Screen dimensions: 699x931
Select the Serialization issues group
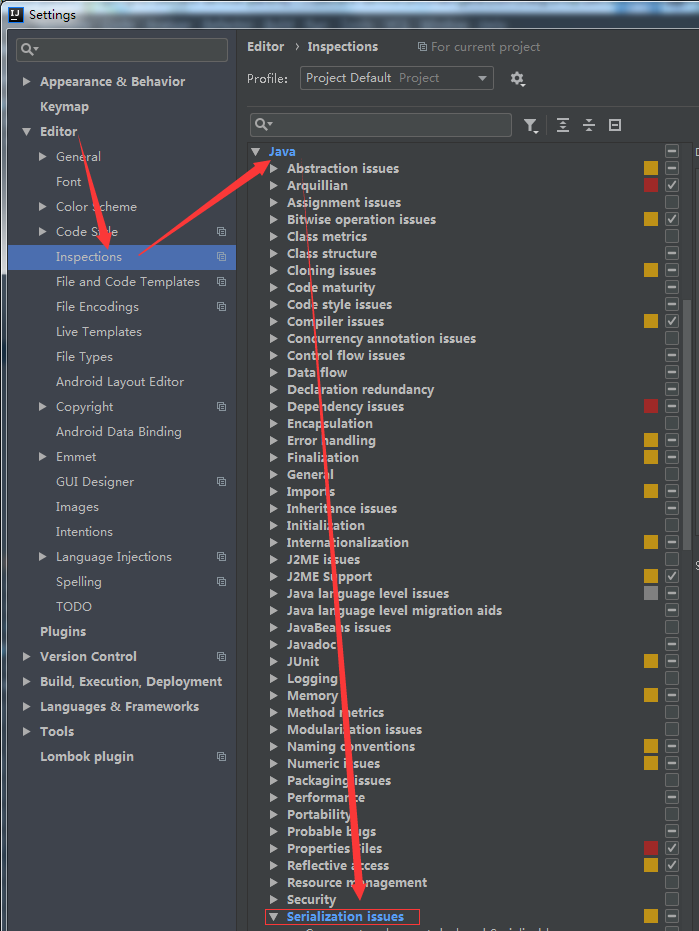pyautogui.click(x=345, y=916)
